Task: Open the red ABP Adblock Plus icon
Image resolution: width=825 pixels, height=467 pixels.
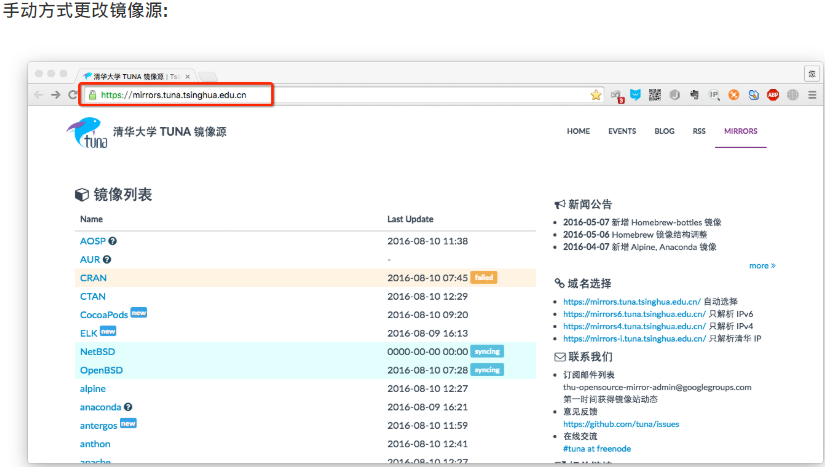Action: (x=773, y=95)
